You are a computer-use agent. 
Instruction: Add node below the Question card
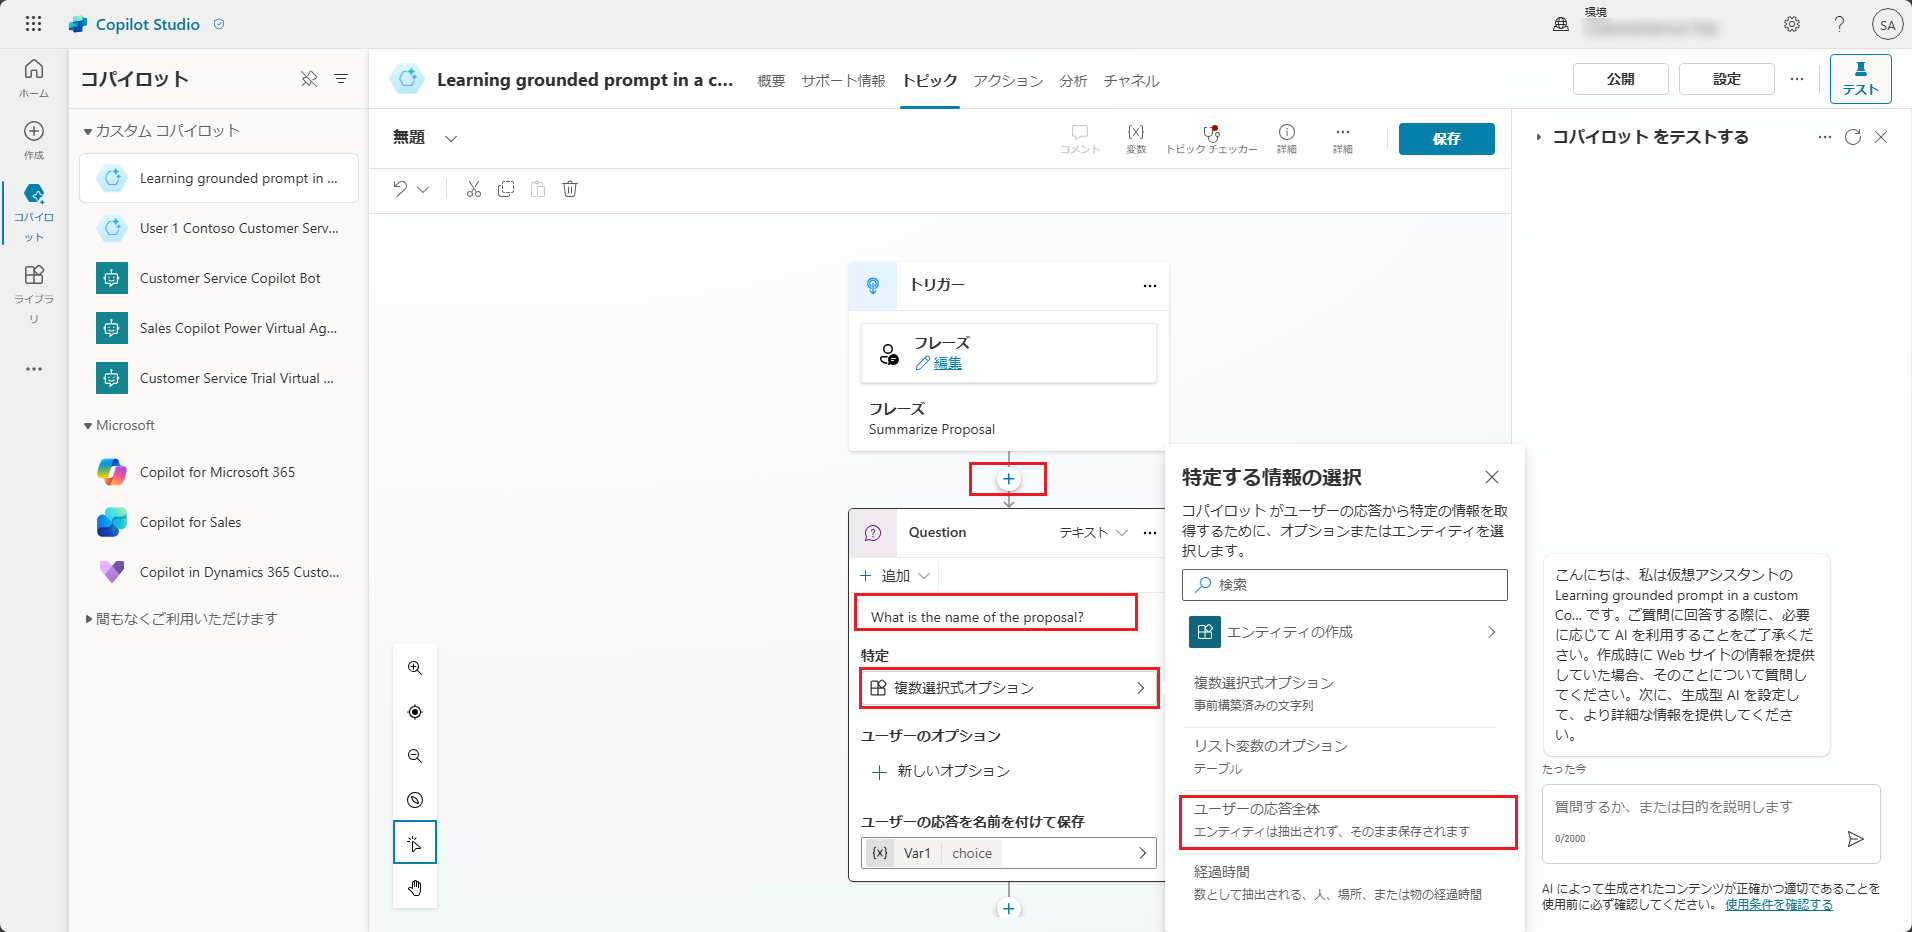click(x=1008, y=909)
